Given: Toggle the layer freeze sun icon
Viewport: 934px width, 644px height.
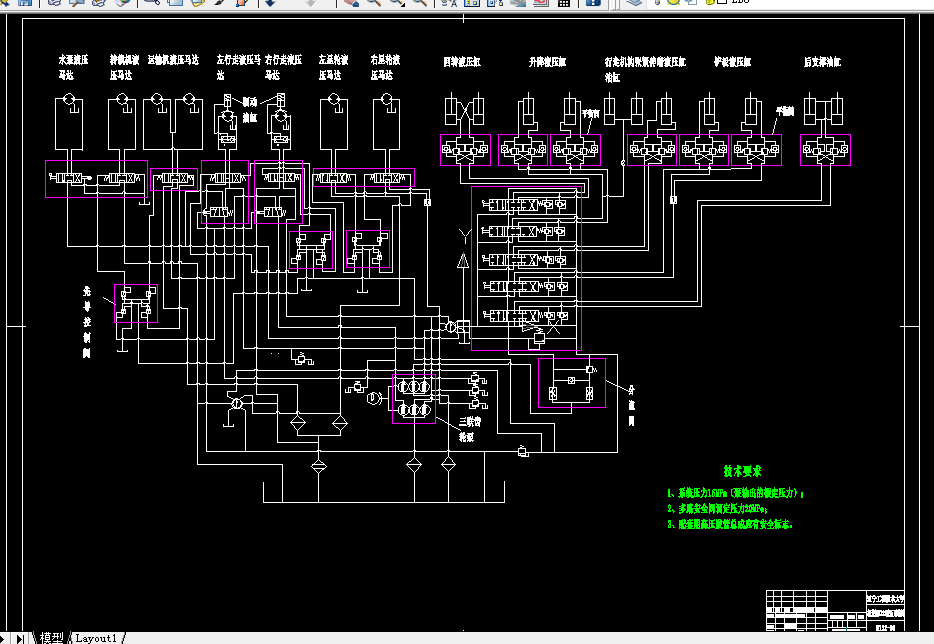Looking at the screenshot, I should tap(674, 2).
